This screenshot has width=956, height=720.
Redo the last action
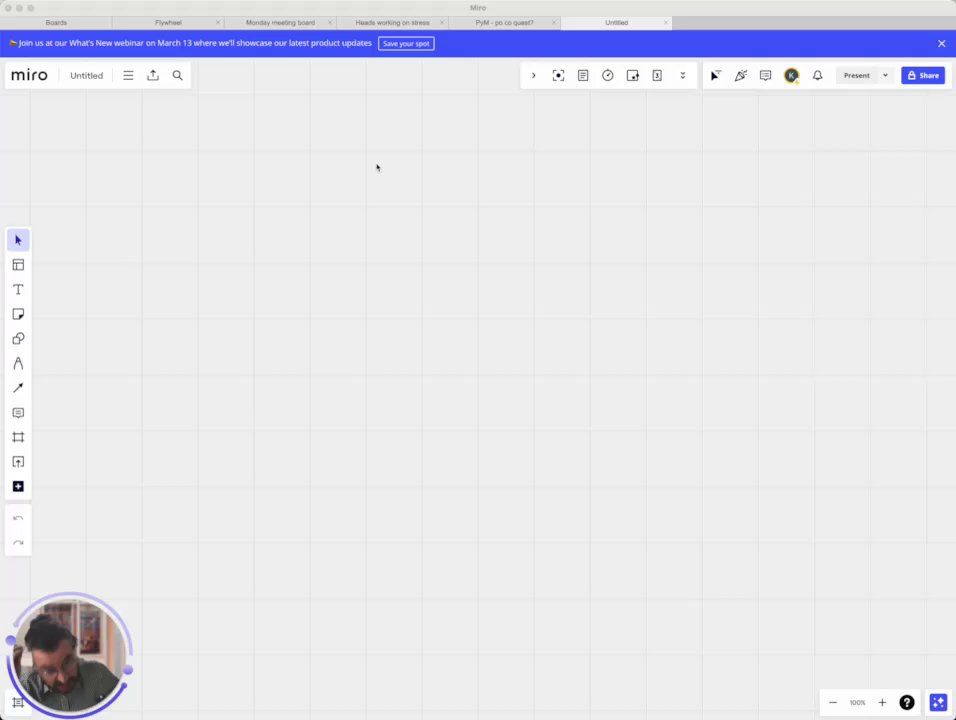pyautogui.click(x=18, y=543)
